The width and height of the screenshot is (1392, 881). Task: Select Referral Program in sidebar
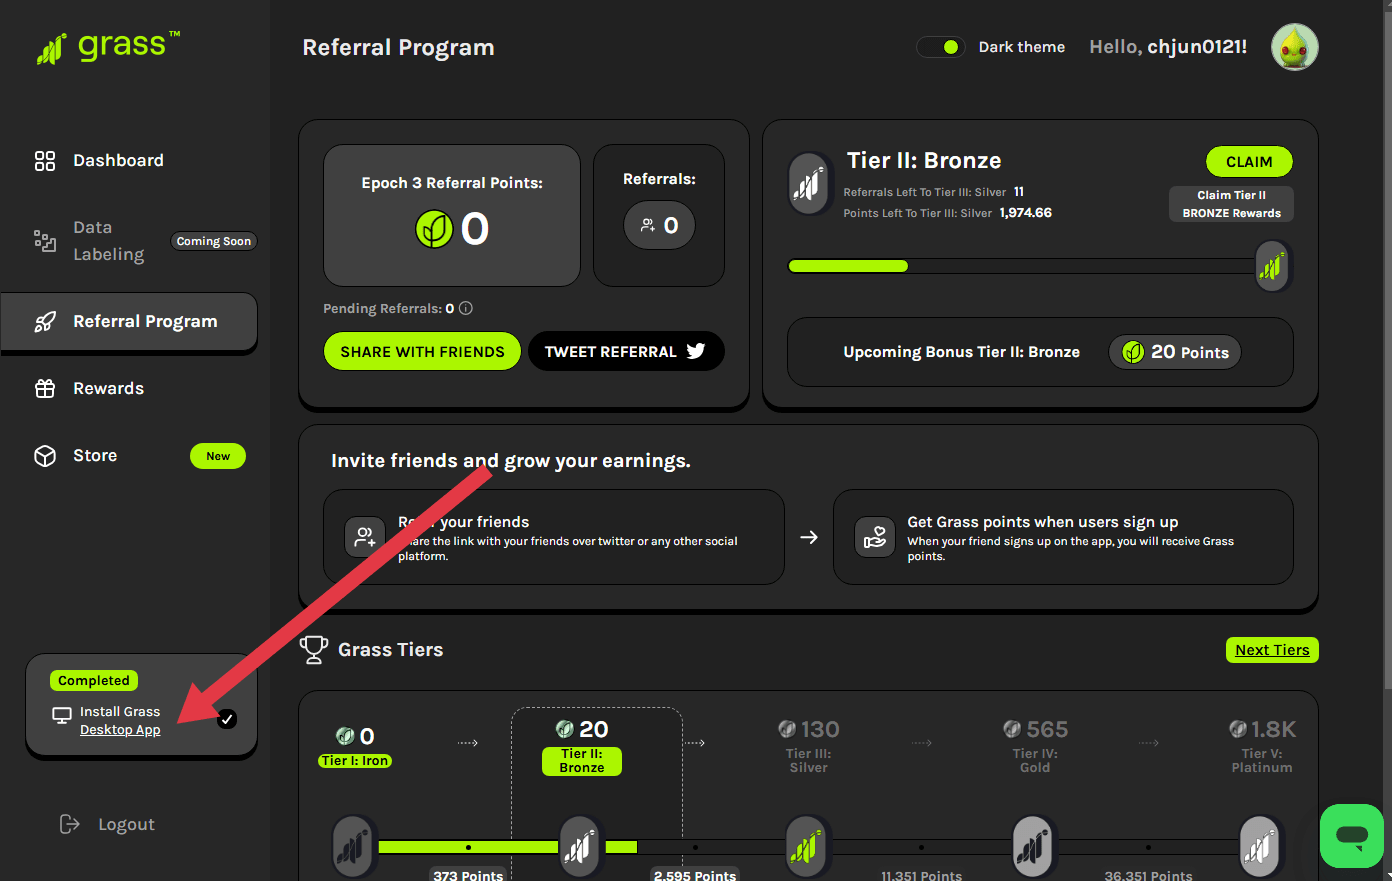[129, 322]
